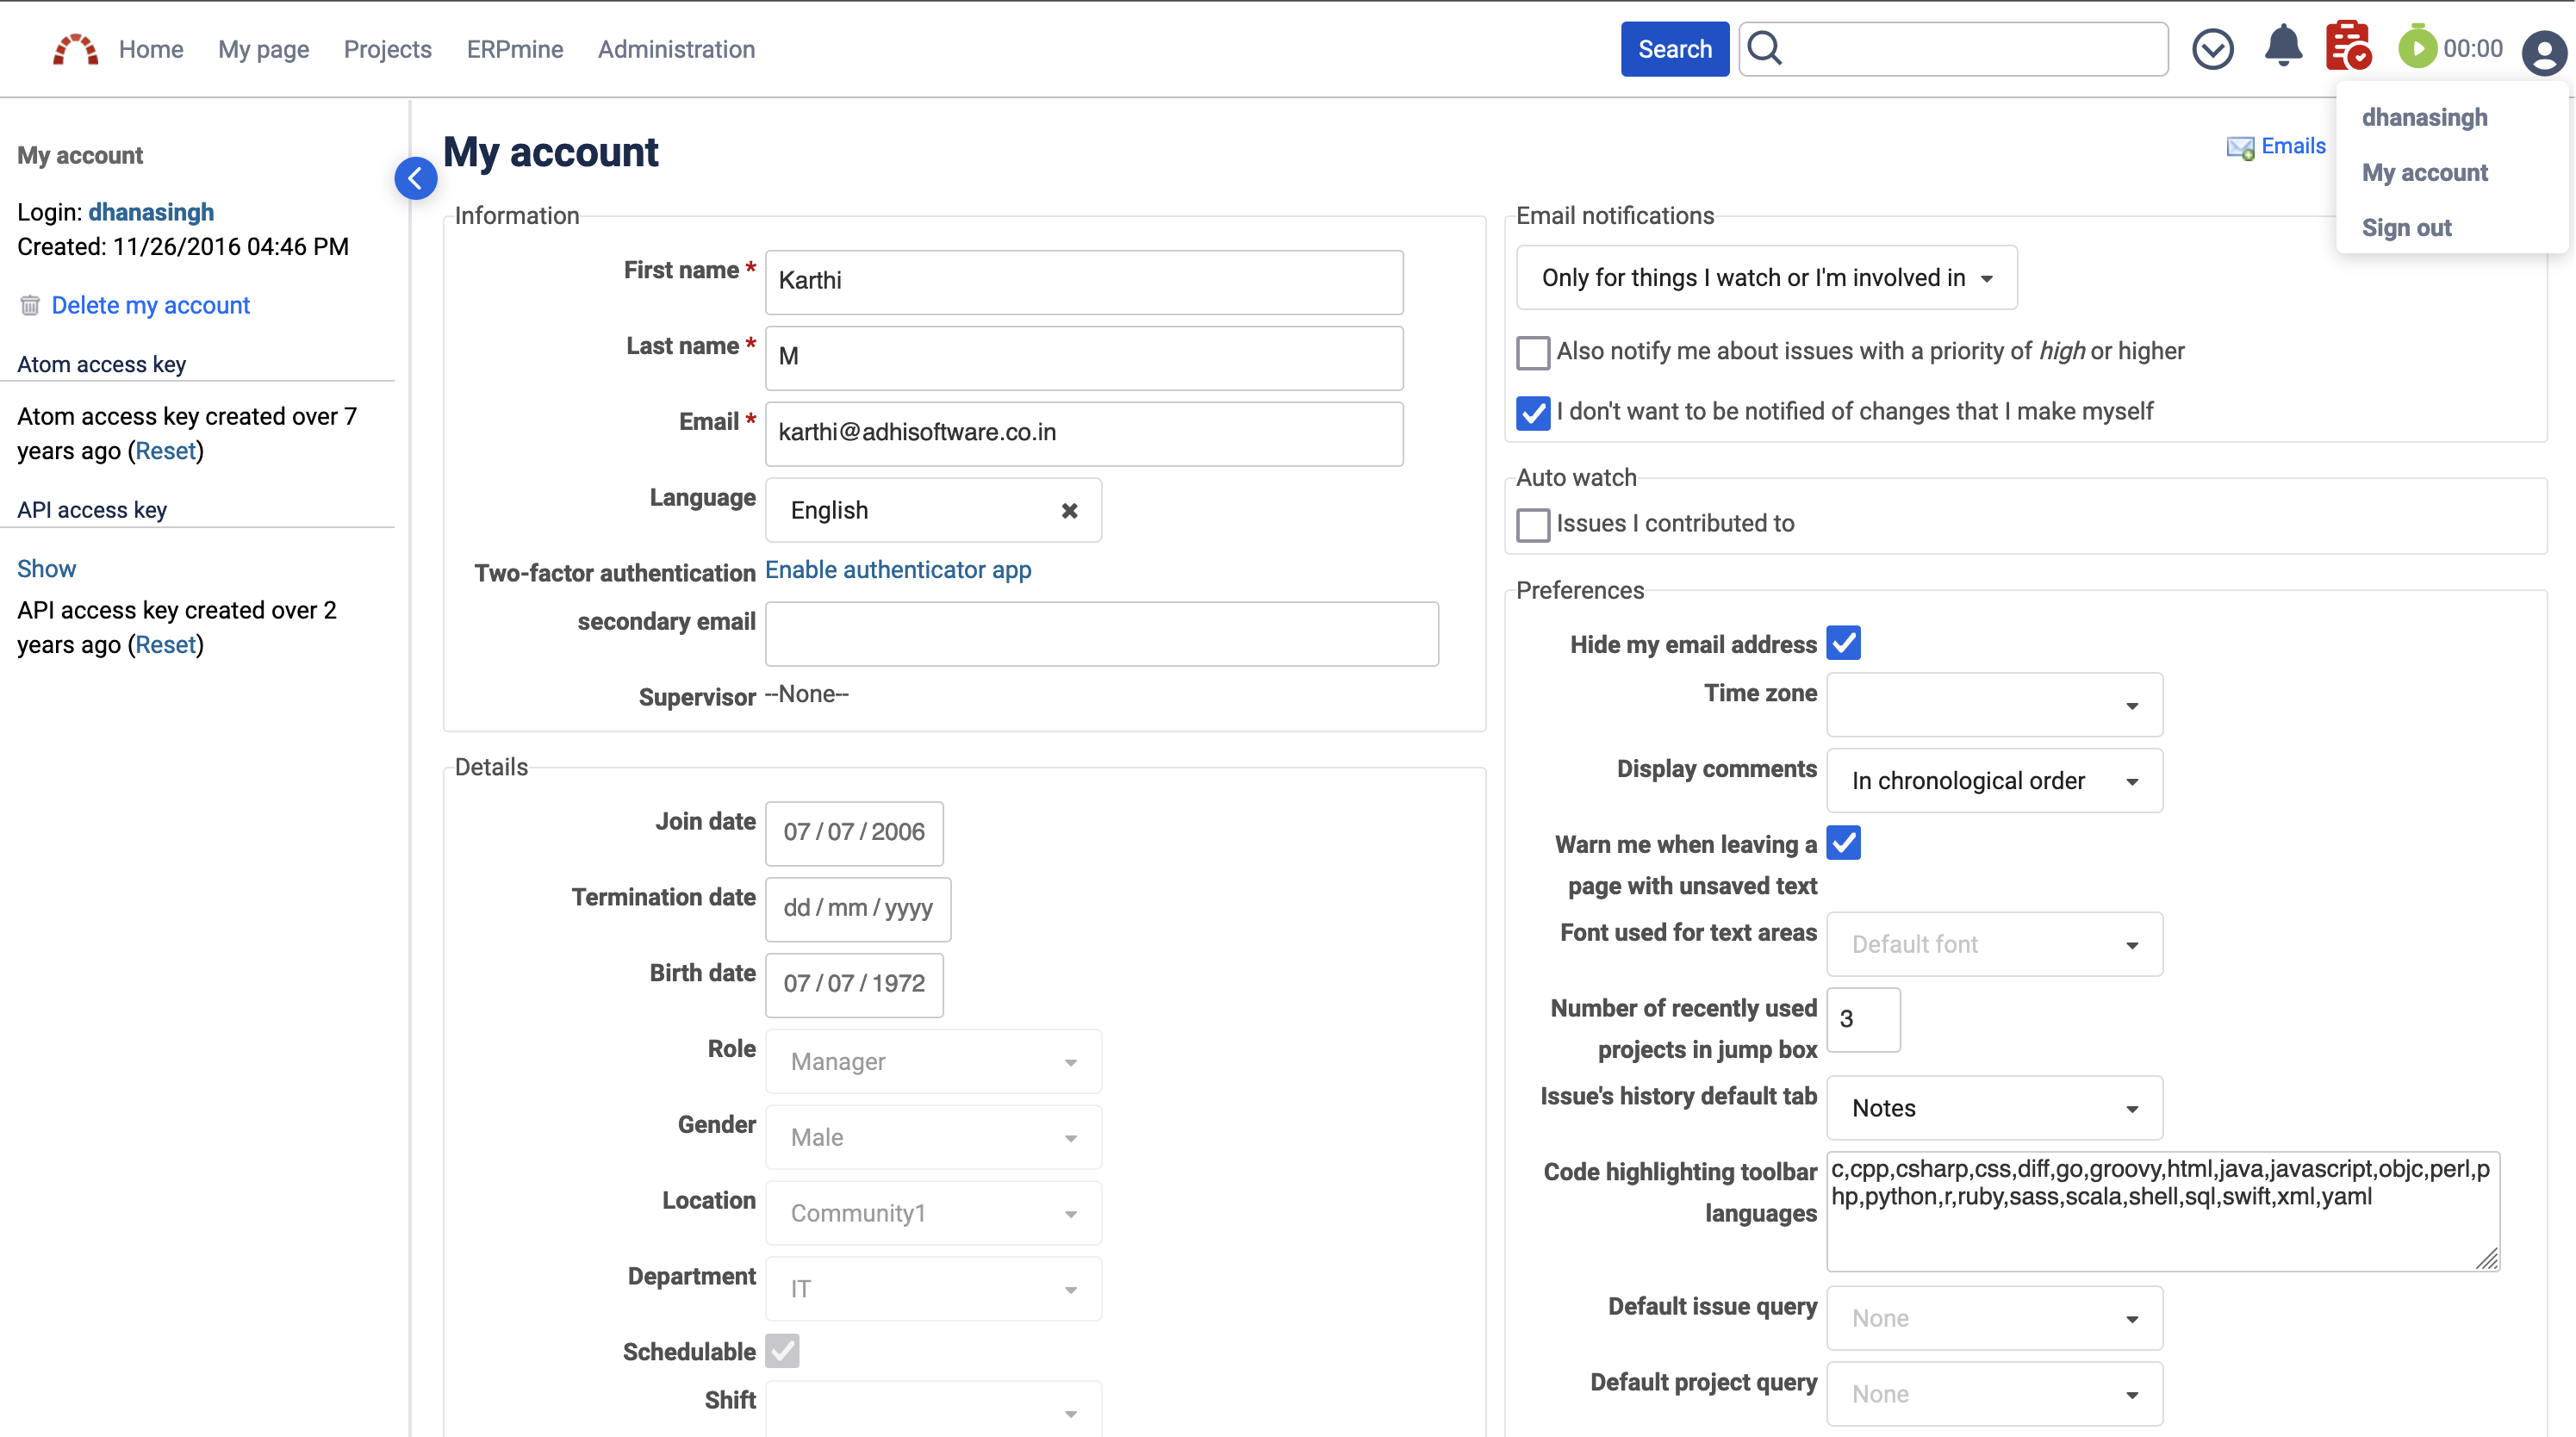Open Issue's history default tab dropdown
Viewport: 2576px width, 1437px height.
(x=1994, y=1108)
